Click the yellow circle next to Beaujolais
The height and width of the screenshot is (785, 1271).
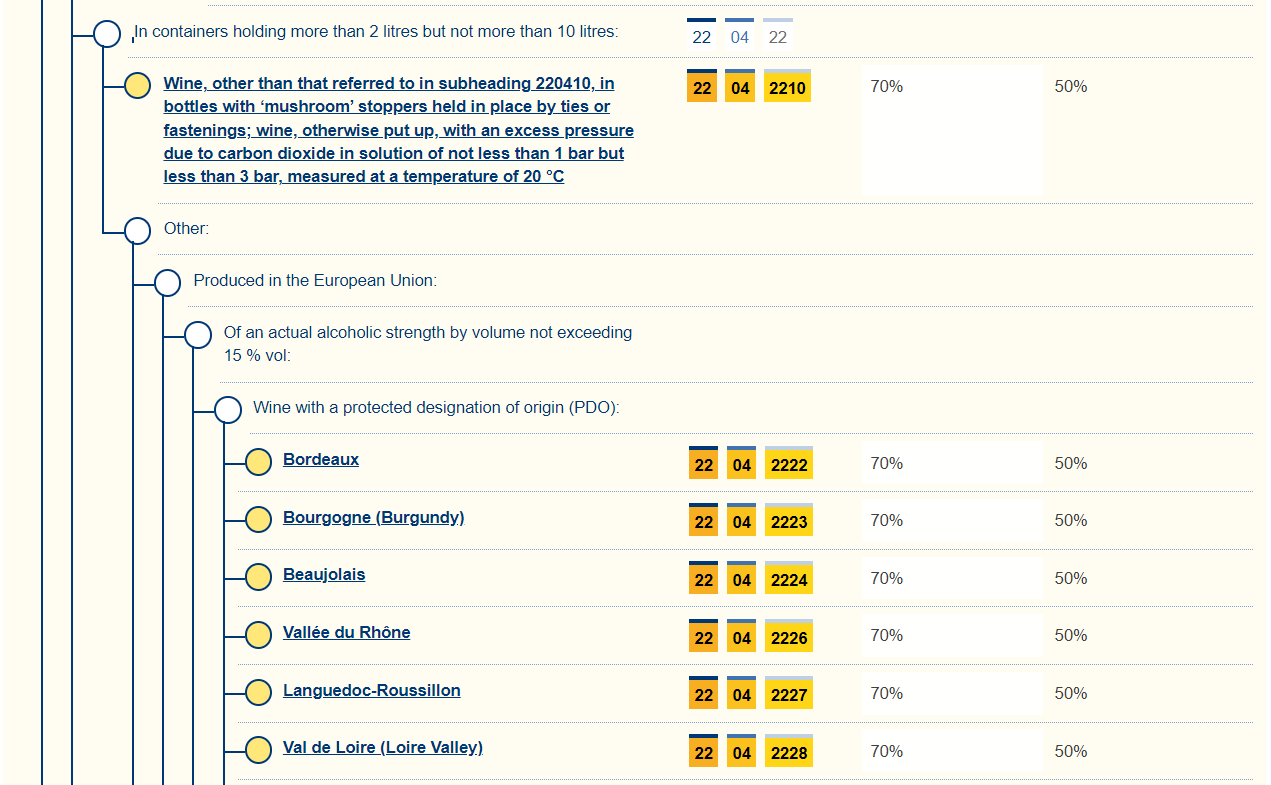tap(258, 577)
